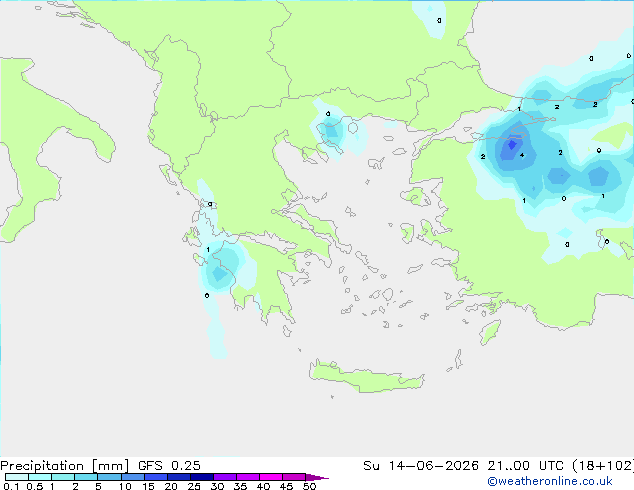Click the '20' legend scale value

pos(171,486)
